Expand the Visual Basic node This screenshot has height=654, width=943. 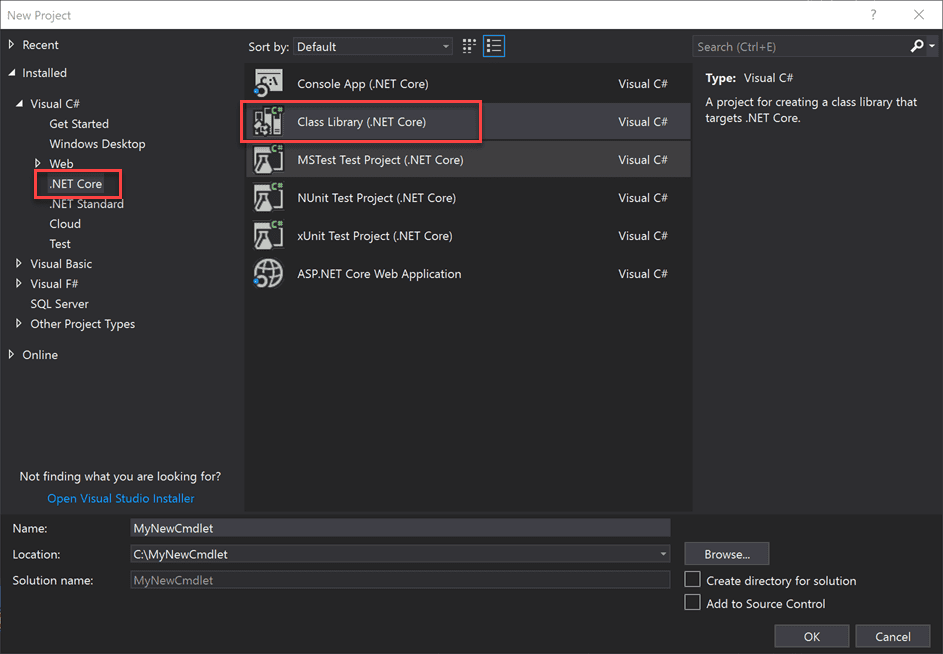point(19,264)
